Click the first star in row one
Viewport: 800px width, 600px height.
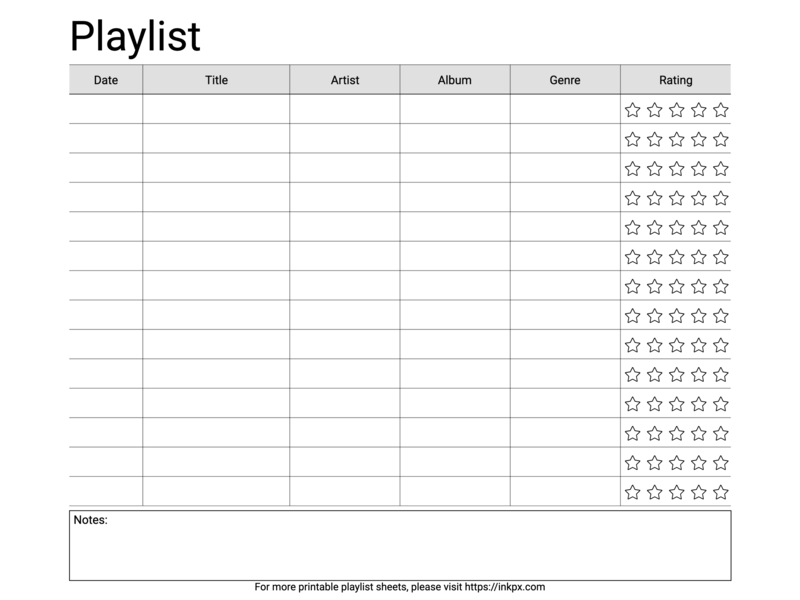click(632, 110)
